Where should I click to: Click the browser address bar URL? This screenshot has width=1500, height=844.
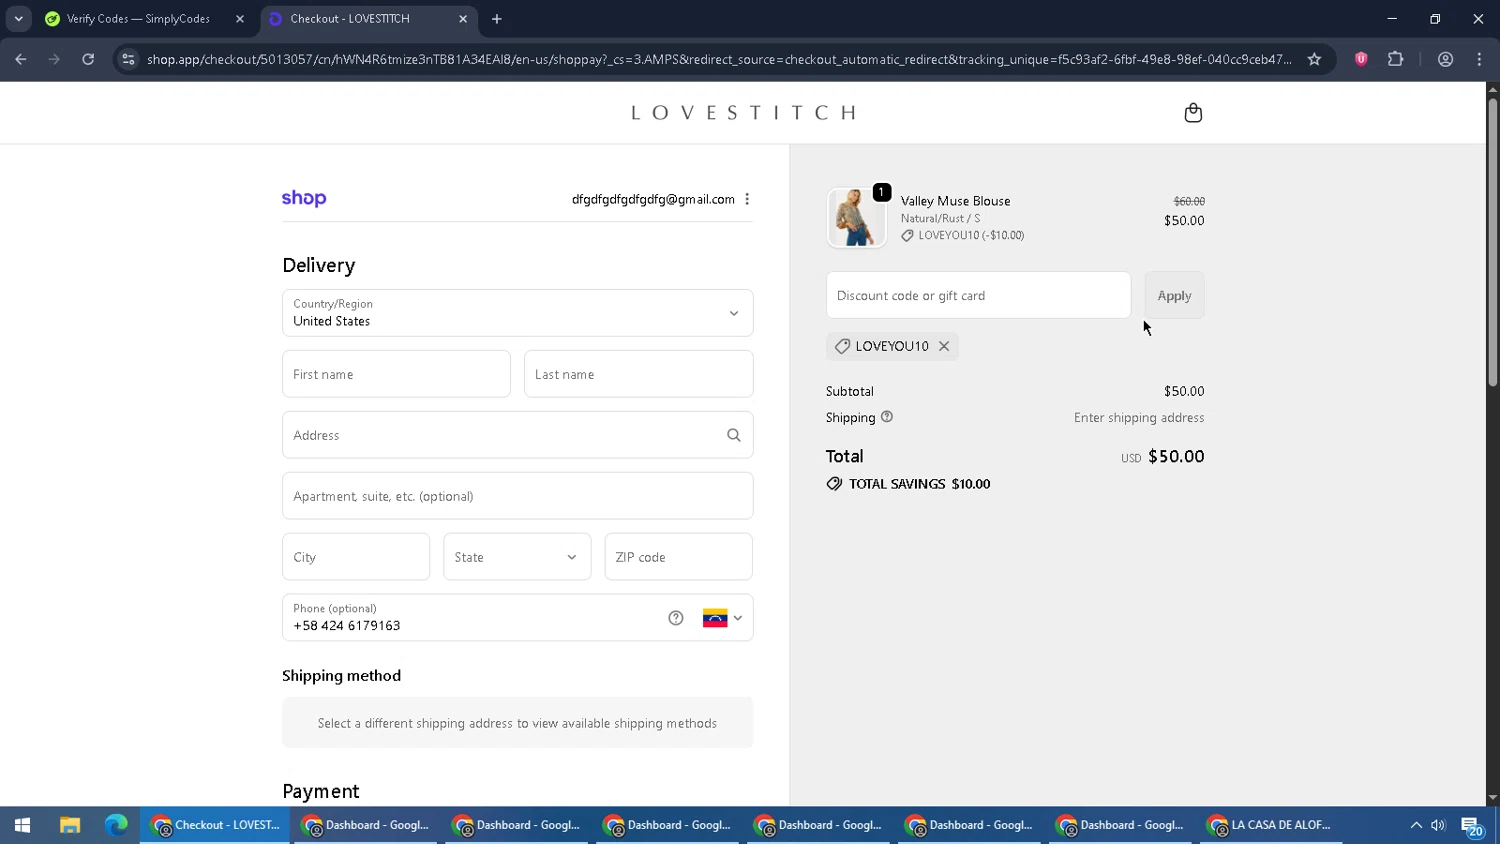[718, 59]
